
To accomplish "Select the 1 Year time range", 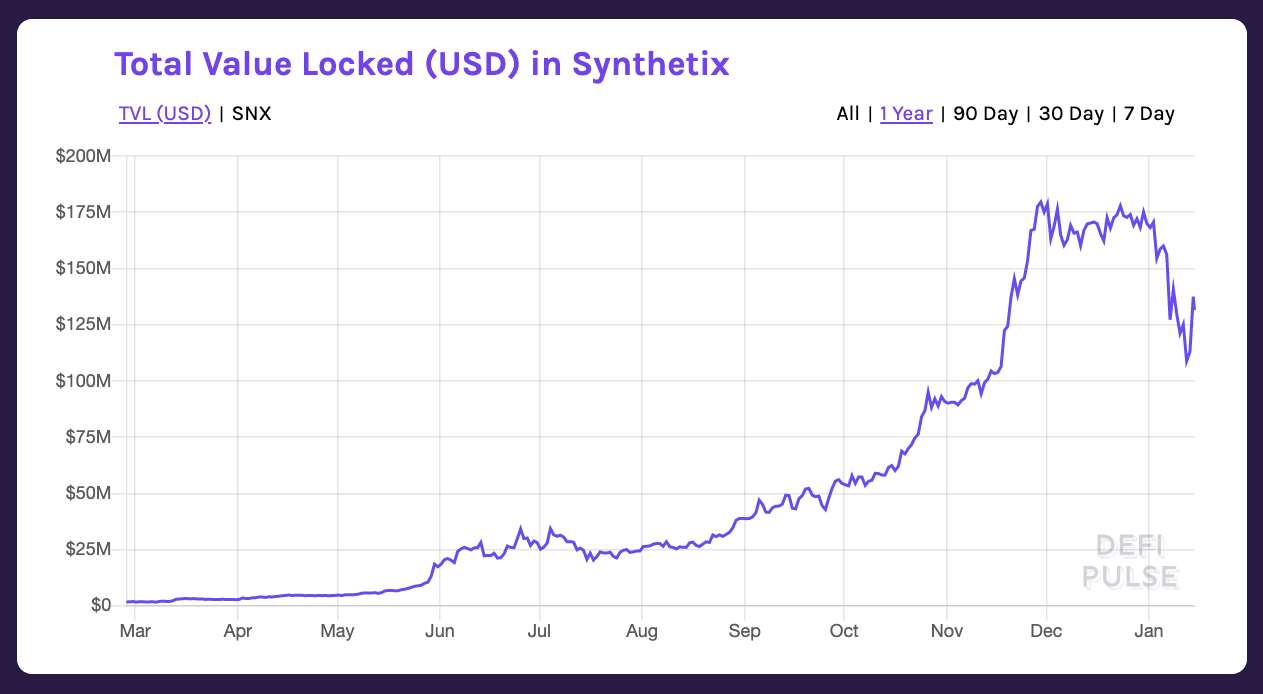I will (906, 114).
